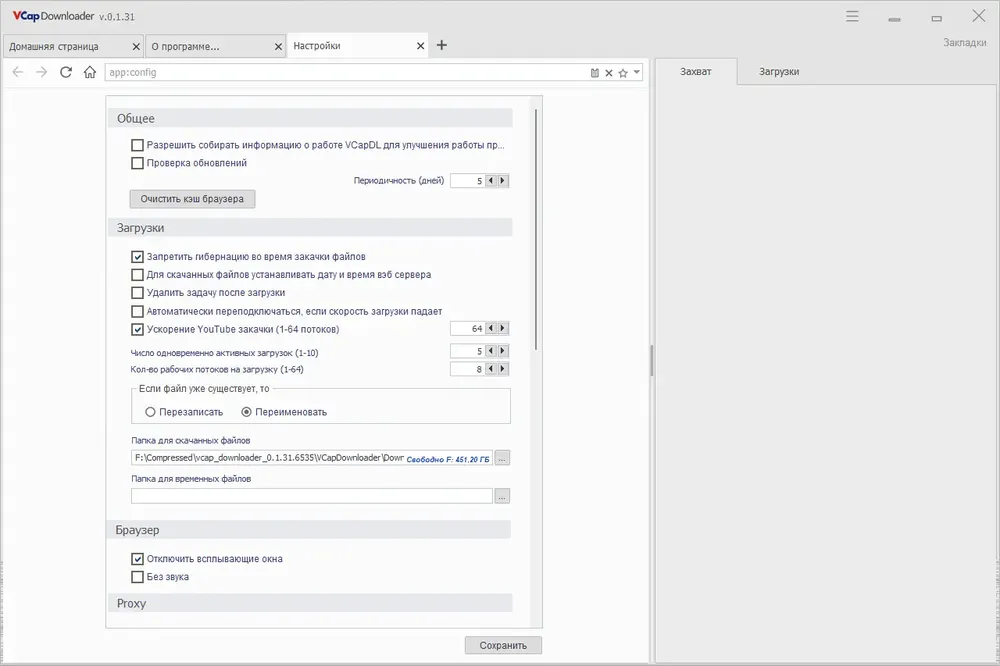
Task: Increase YouTube threads count
Action: pos(503,328)
